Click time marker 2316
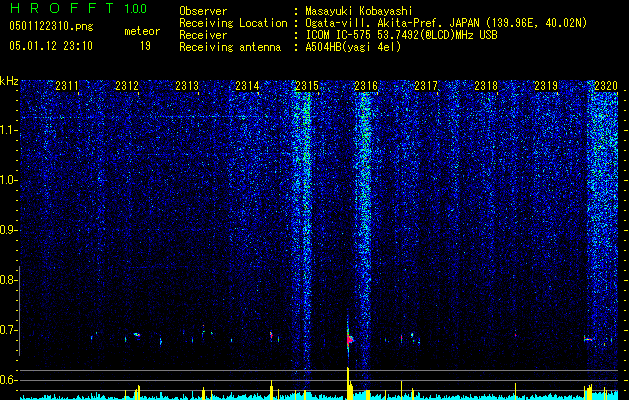Screen dimensions: 629x400 366,86
